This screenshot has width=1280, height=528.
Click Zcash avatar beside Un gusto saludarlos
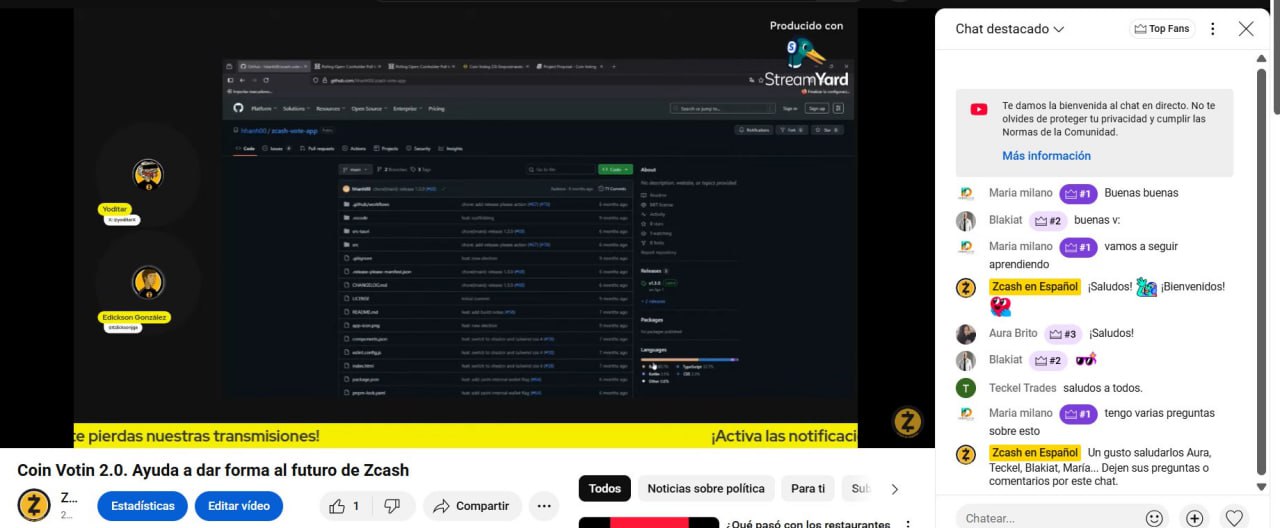[966, 454]
